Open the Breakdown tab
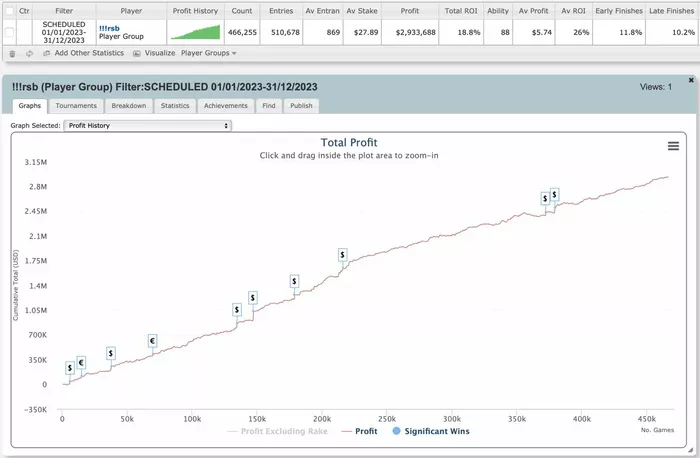Screen dimensions: 700x458 [x=129, y=106]
